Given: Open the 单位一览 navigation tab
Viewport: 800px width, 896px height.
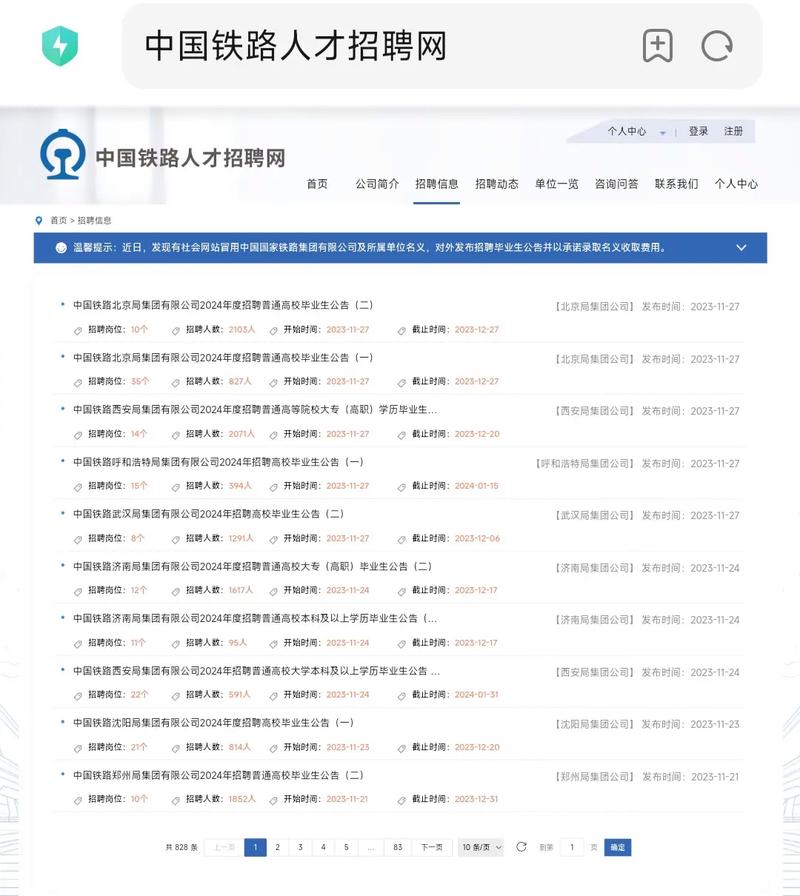Looking at the screenshot, I should 557,184.
